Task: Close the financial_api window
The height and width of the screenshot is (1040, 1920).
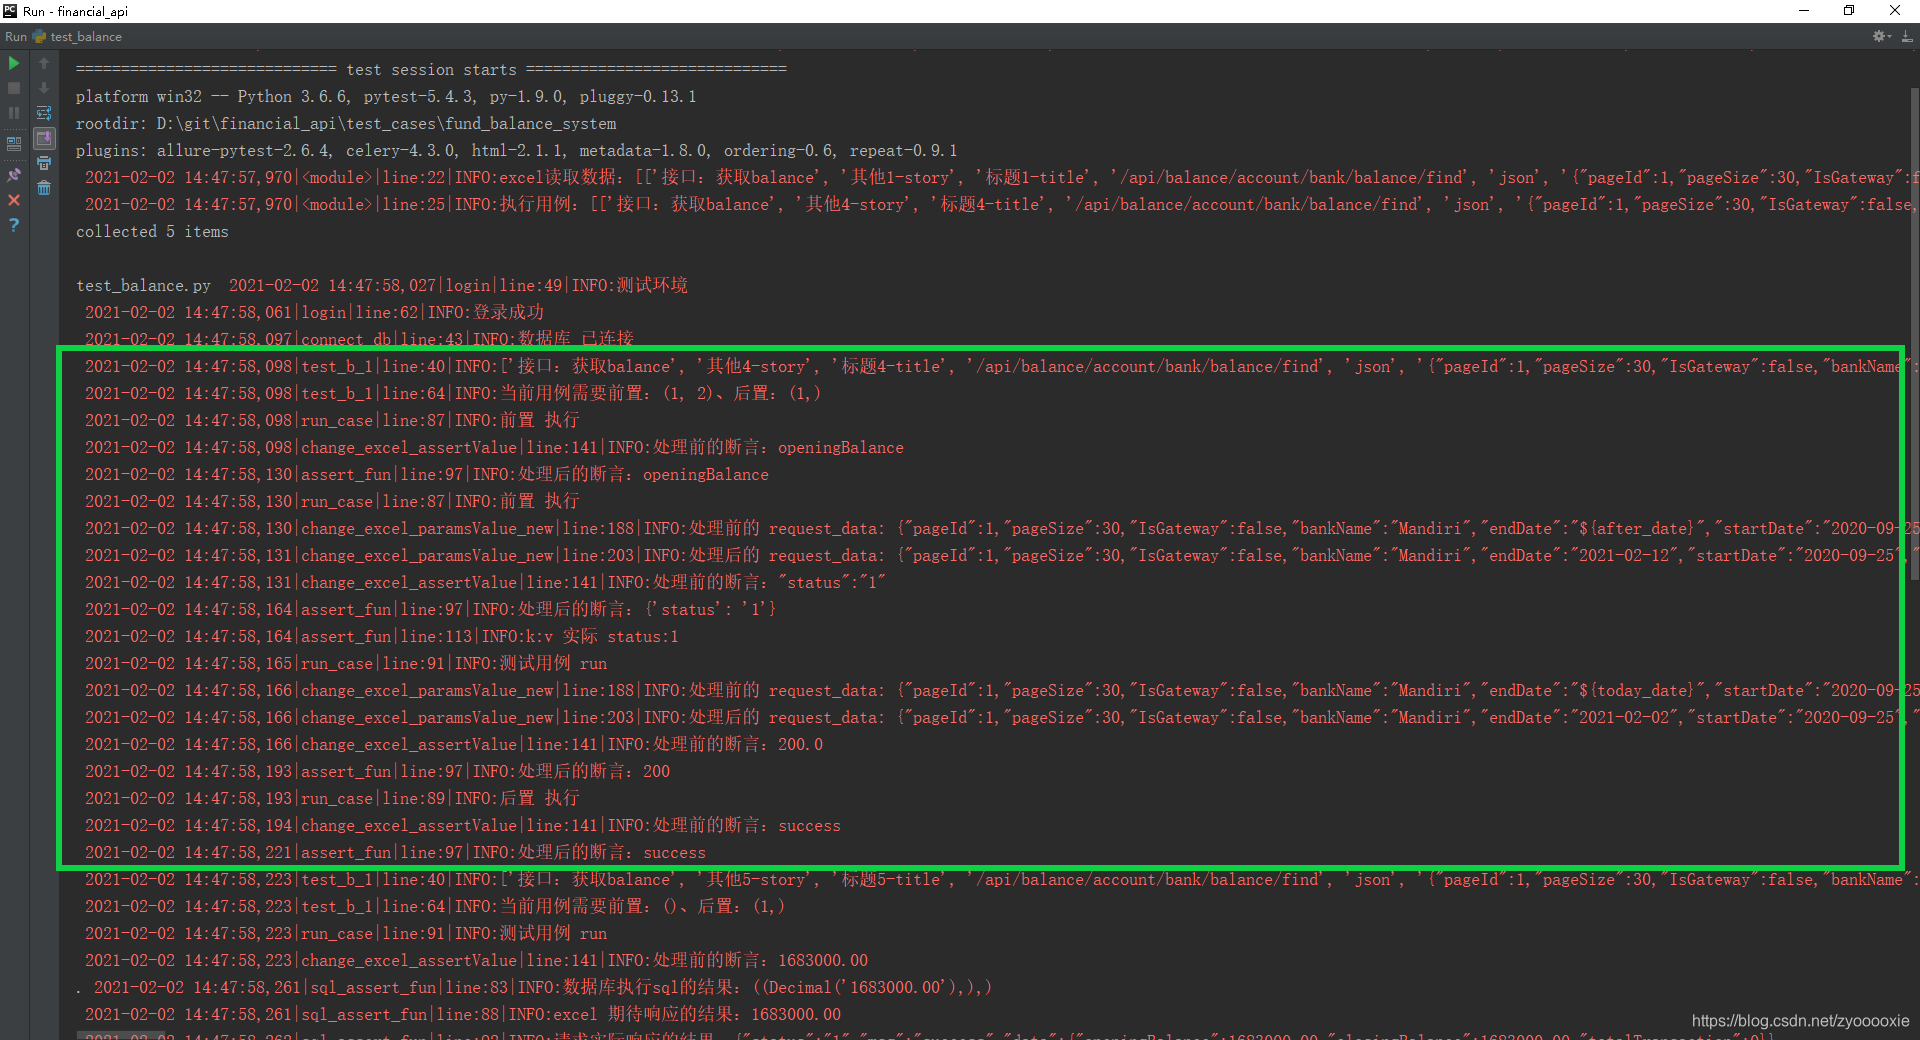Action: coord(1895,11)
